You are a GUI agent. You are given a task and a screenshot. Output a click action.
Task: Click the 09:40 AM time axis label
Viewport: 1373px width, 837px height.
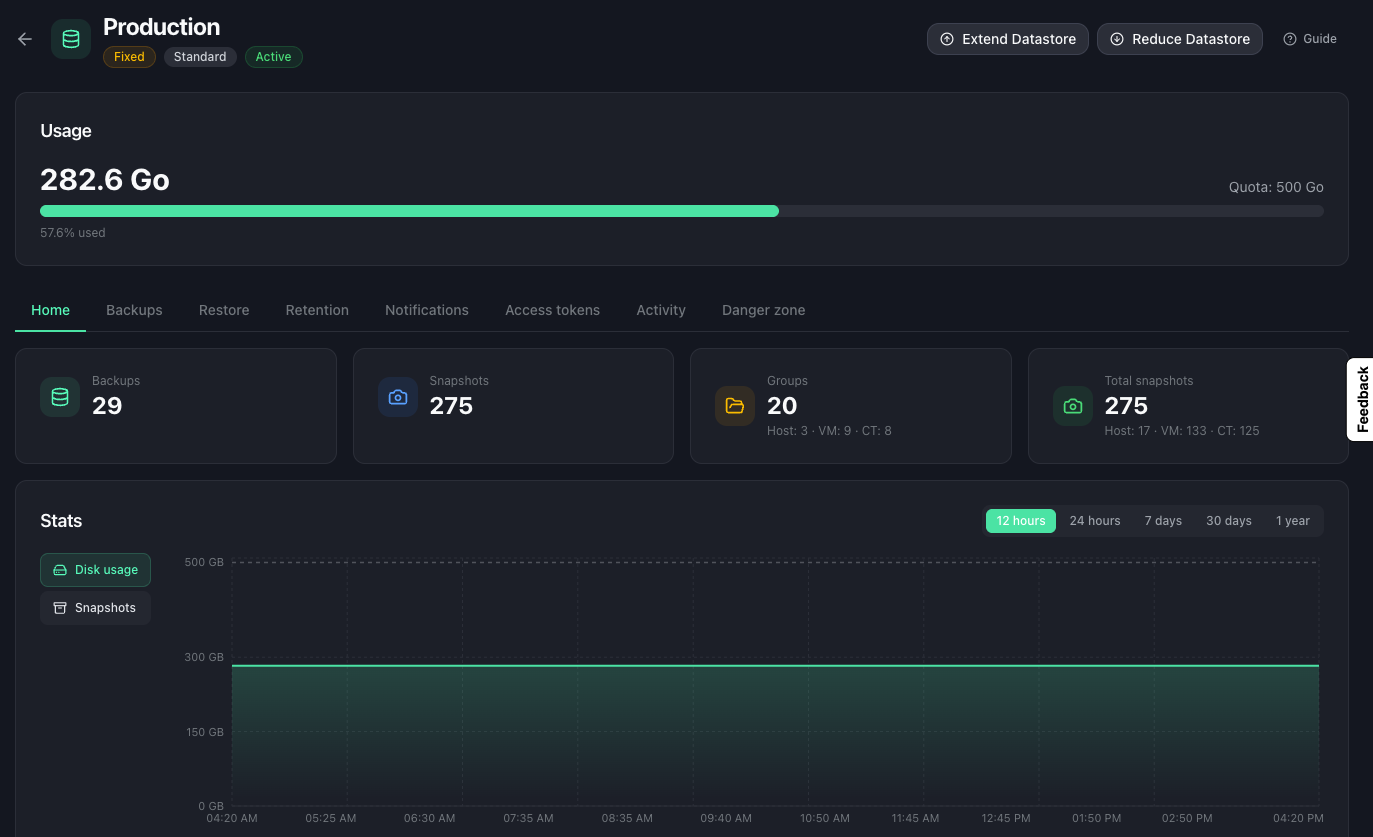pos(726,818)
